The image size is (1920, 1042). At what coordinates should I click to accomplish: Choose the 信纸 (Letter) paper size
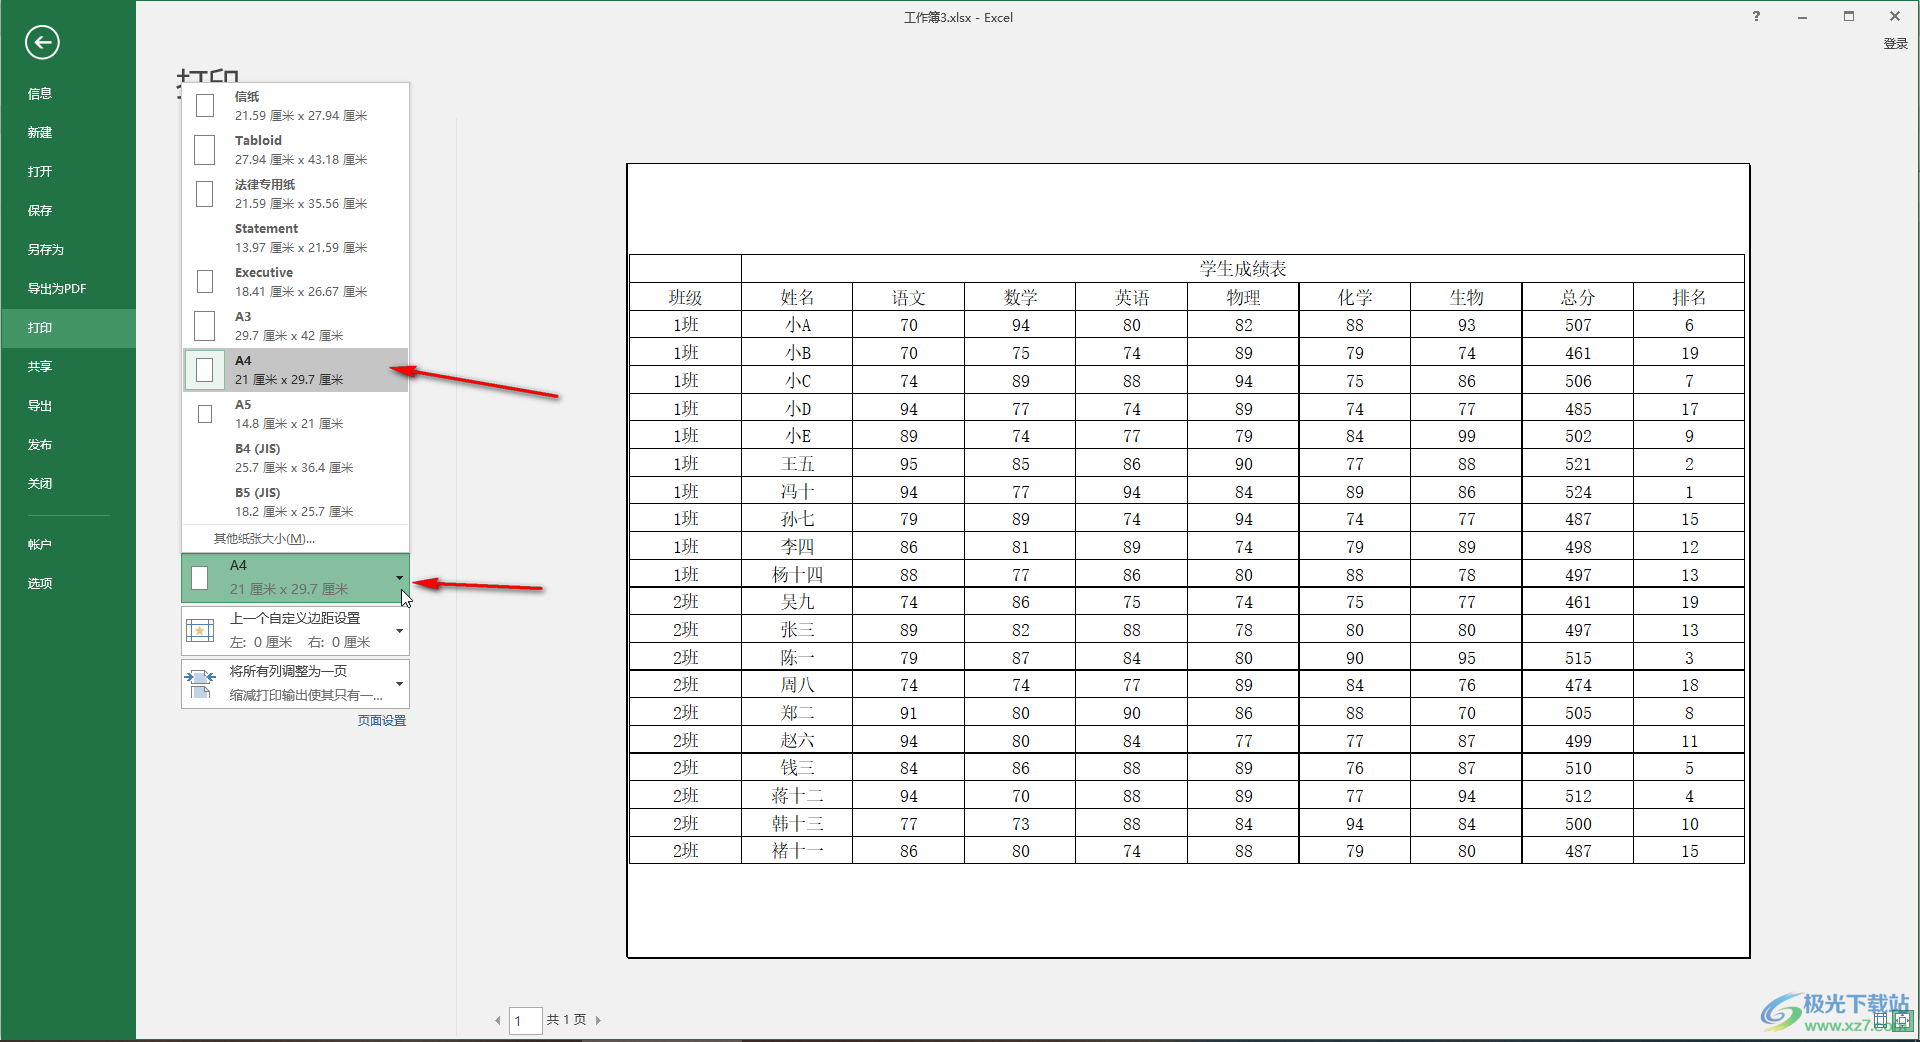click(295, 106)
